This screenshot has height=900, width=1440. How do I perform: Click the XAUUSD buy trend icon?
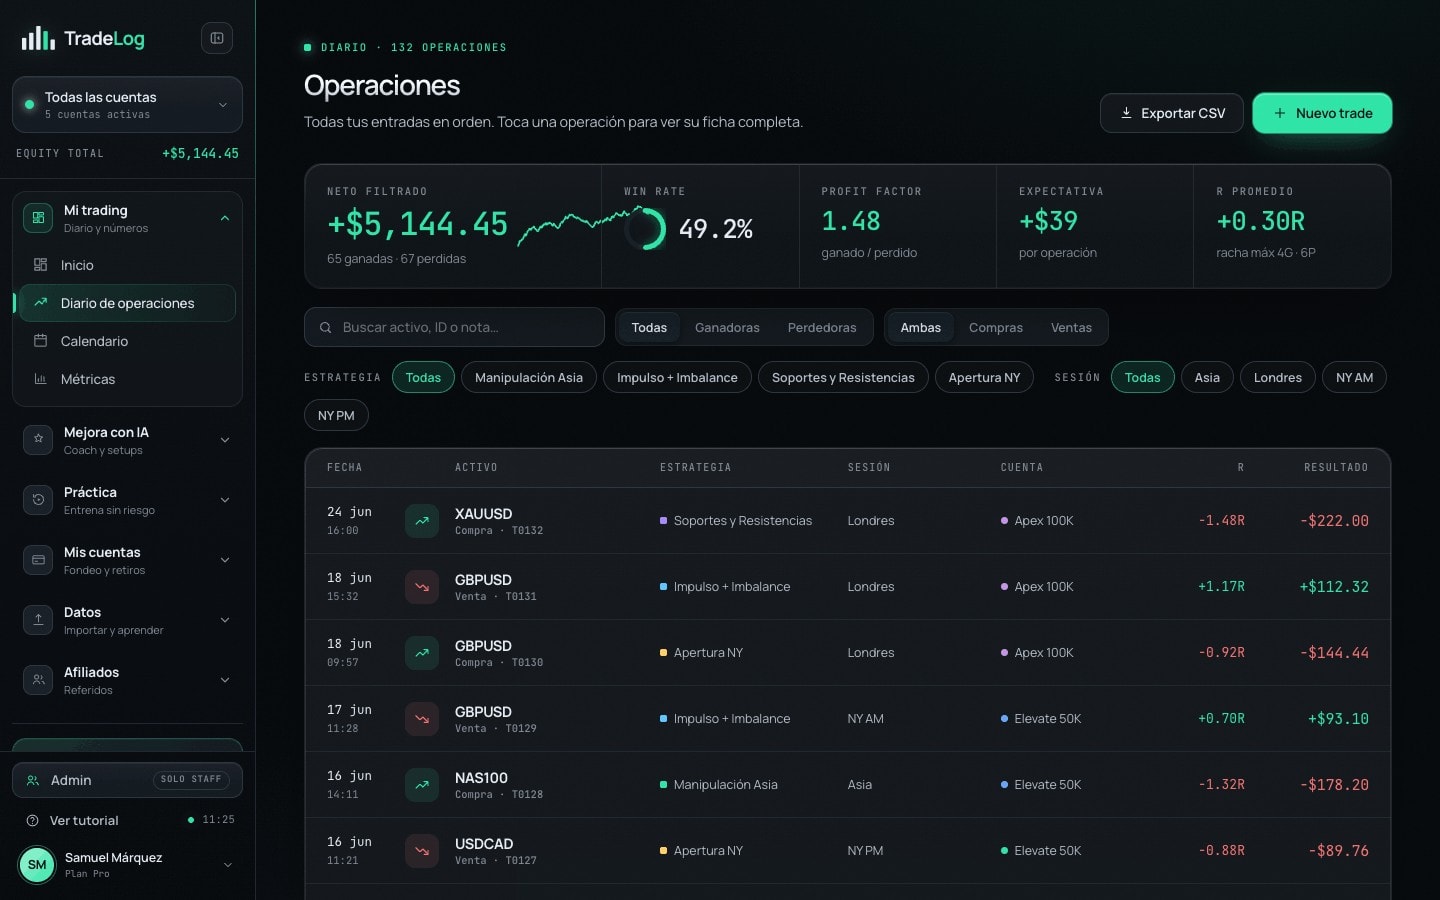[x=422, y=521]
